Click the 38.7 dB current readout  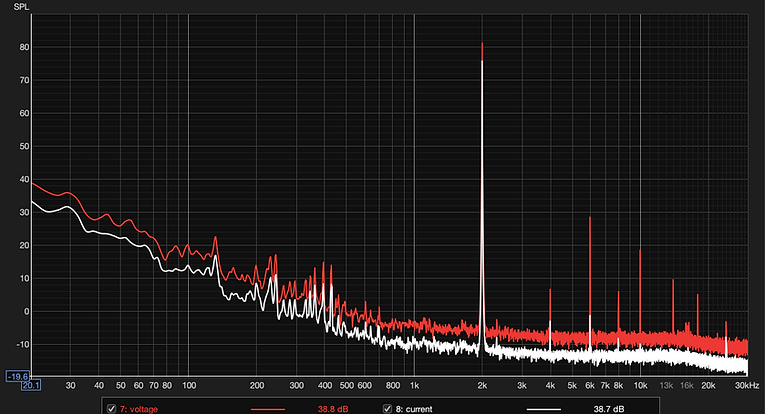coord(609,409)
